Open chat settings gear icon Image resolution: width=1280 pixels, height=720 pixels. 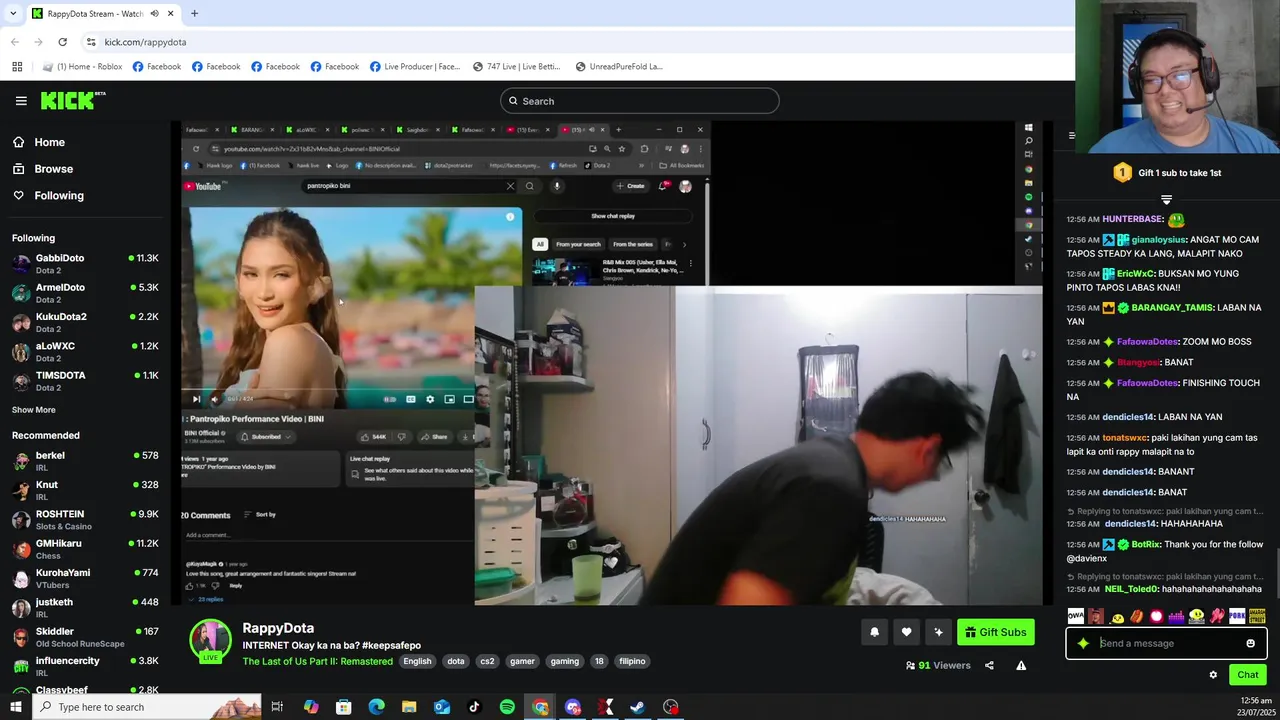pos(1213,675)
